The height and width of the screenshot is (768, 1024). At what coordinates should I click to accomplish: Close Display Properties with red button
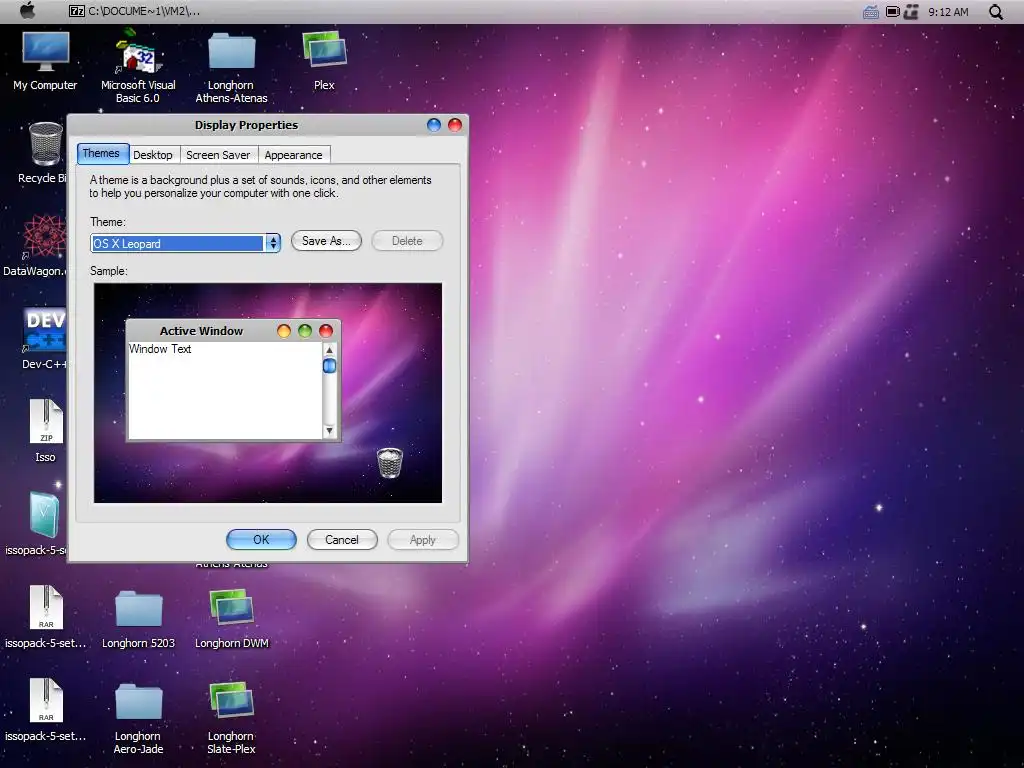455,125
